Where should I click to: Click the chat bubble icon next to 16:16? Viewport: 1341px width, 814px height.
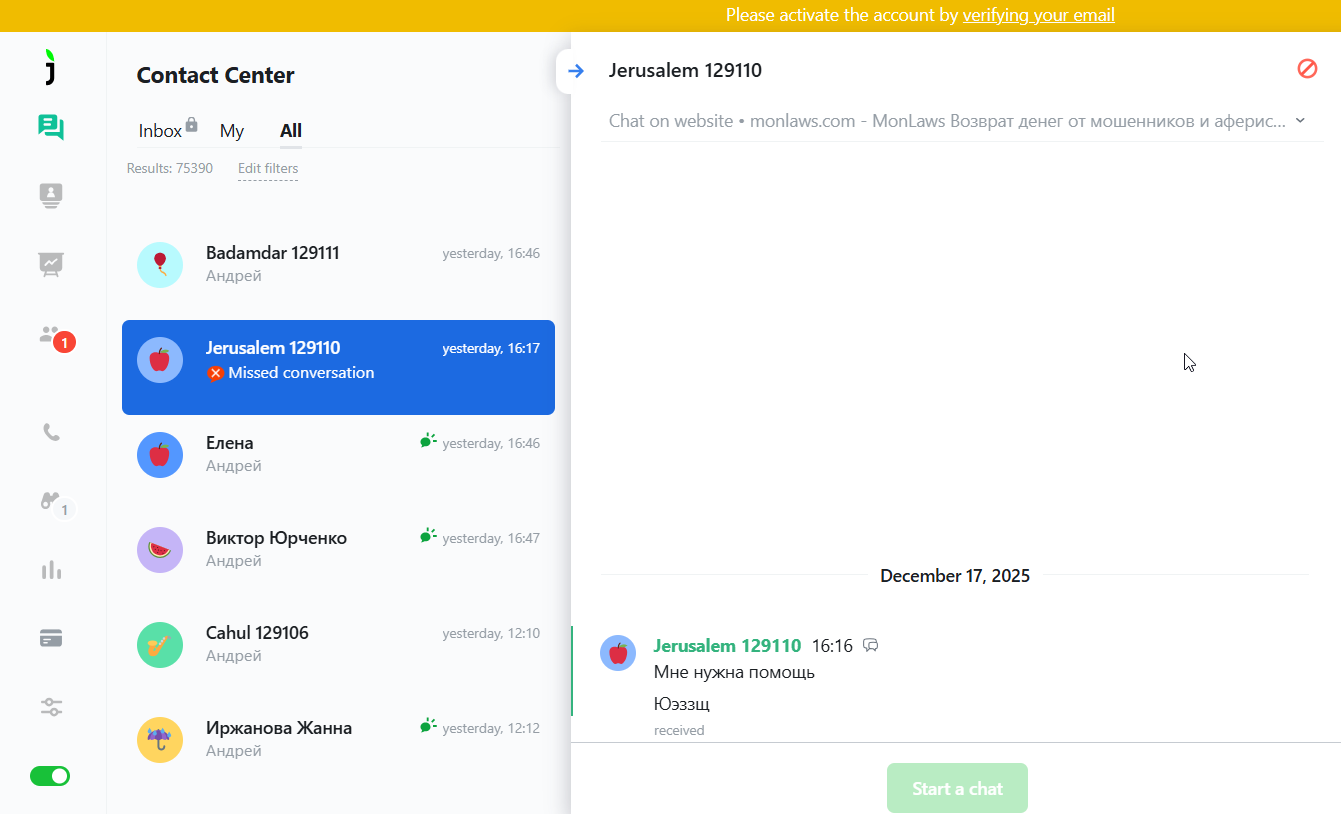pyautogui.click(x=870, y=646)
